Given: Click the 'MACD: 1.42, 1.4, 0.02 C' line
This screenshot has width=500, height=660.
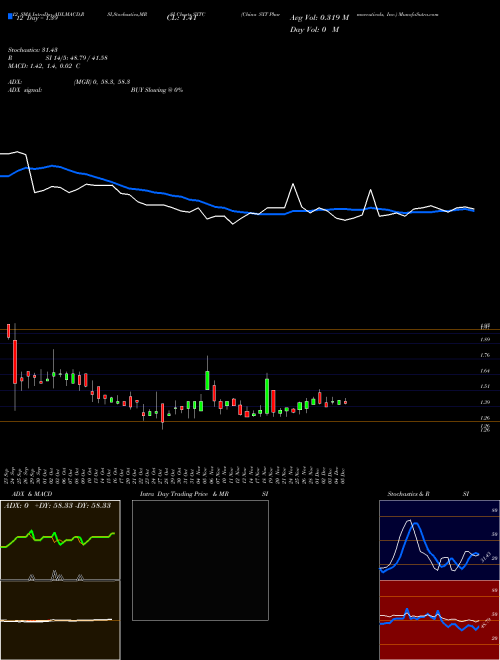Looking at the screenshot, I should [44, 66].
